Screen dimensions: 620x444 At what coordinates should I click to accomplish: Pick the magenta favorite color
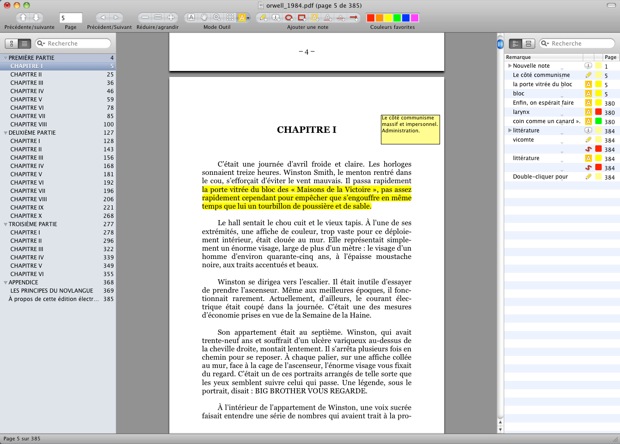point(414,18)
